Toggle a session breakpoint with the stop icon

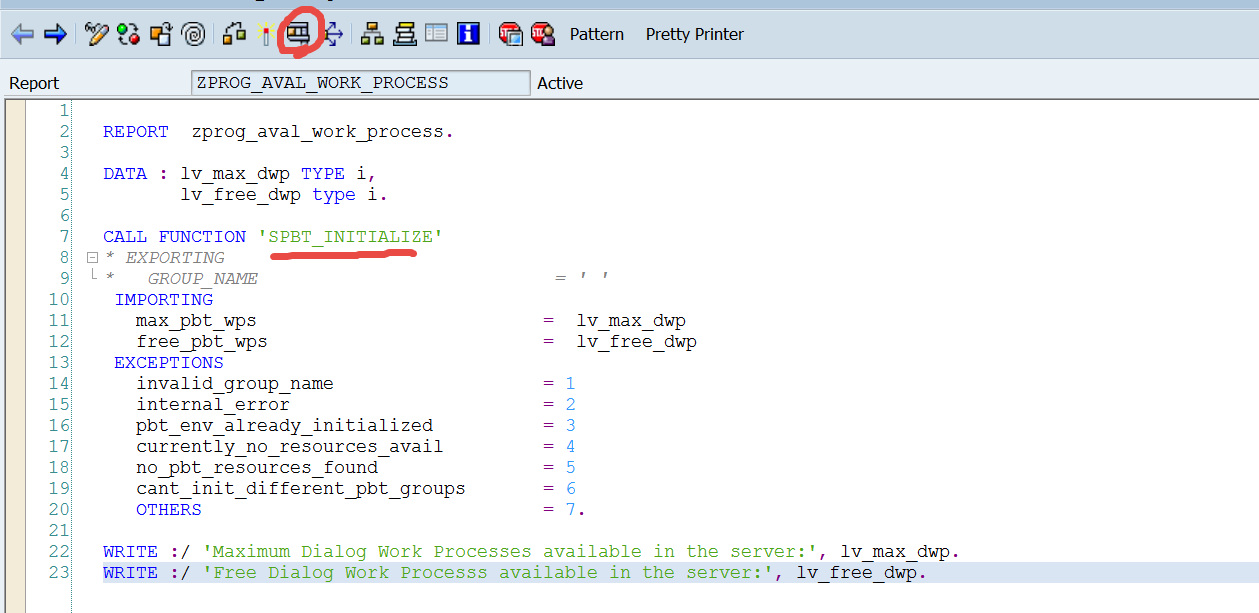pyautogui.click(x=510, y=33)
